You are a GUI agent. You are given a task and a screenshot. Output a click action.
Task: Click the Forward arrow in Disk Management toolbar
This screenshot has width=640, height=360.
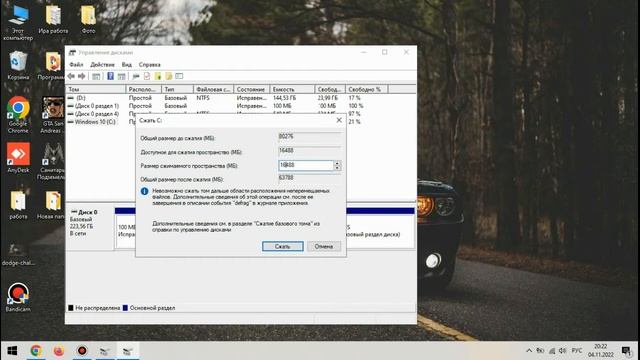(82, 76)
